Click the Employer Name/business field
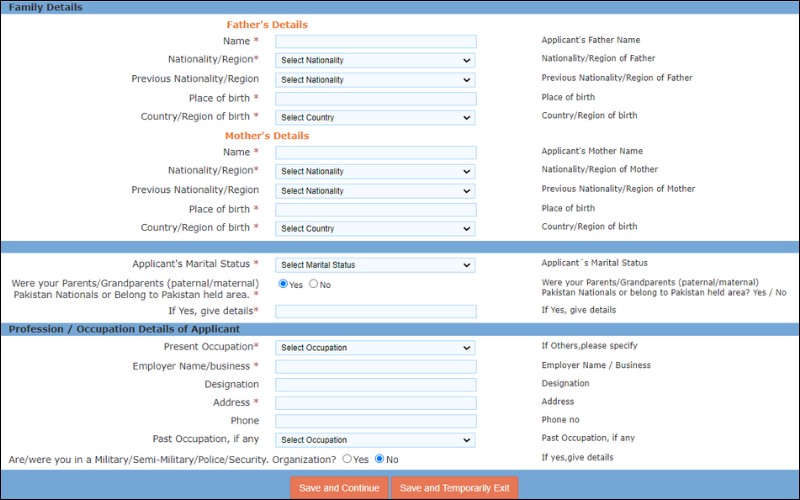Viewport: 800px width, 500px height. click(x=375, y=366)
